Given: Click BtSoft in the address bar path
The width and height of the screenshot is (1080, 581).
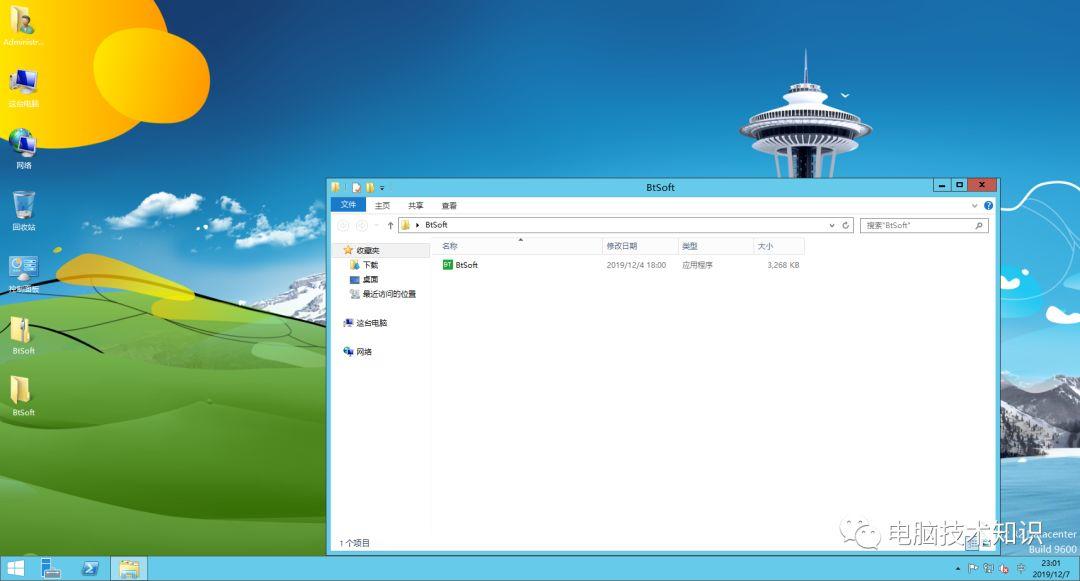Looking at the screenshot, I should pos(436,225).
